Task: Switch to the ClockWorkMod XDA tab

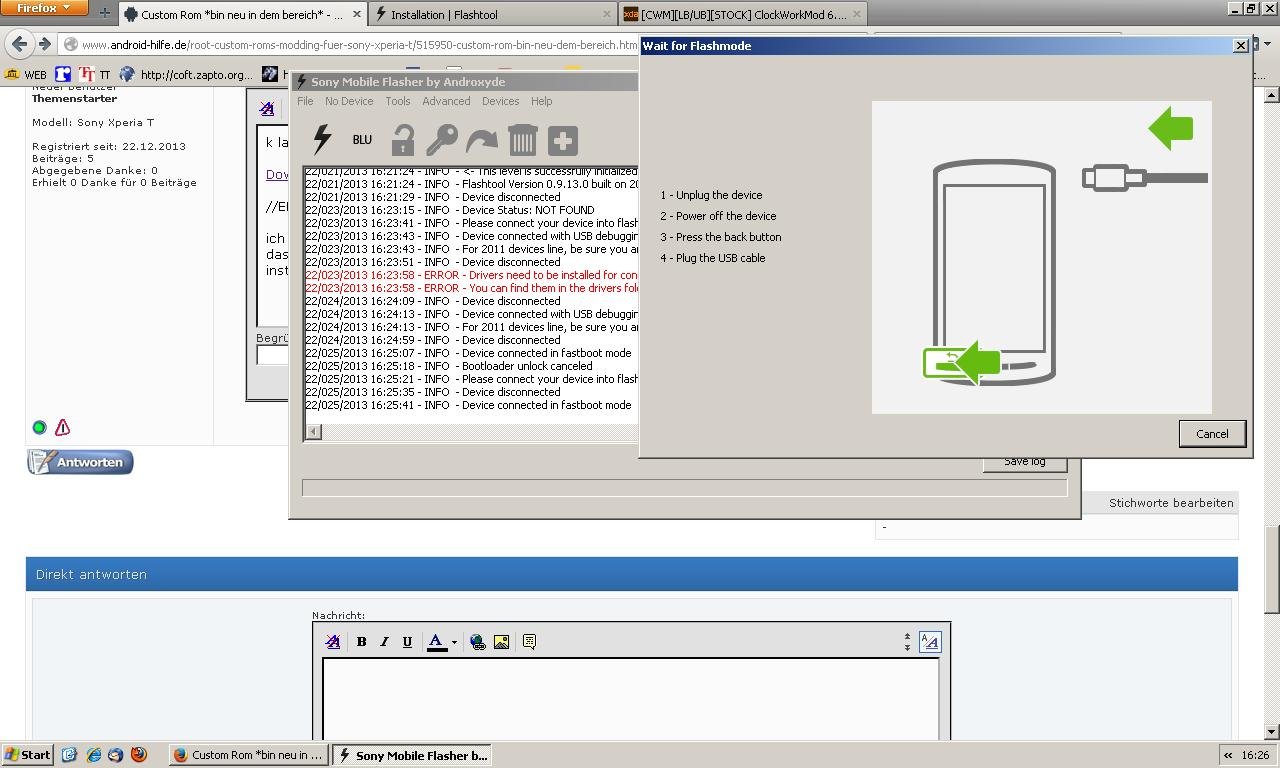Action: coord(743,15)
